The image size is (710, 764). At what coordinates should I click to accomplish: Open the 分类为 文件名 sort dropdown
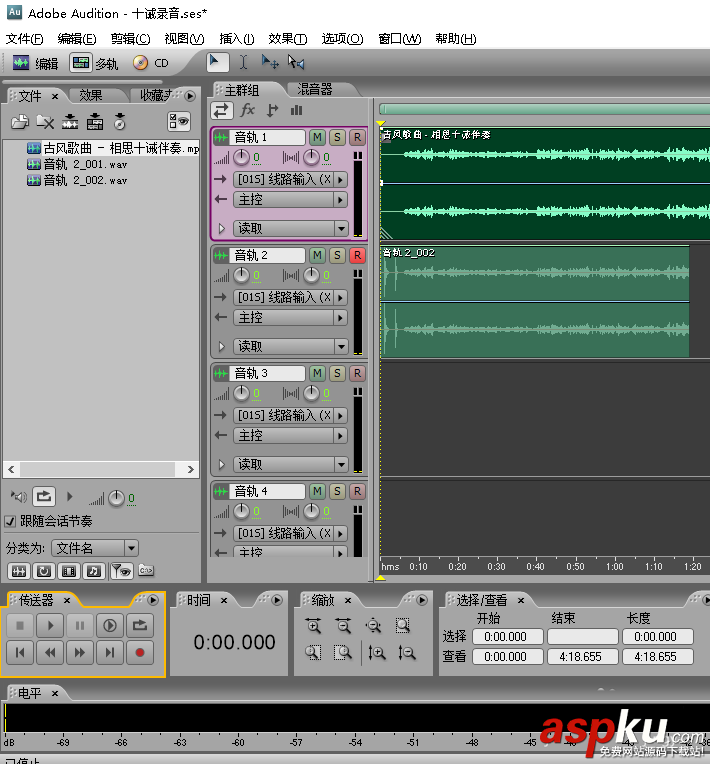click(95, 548)
